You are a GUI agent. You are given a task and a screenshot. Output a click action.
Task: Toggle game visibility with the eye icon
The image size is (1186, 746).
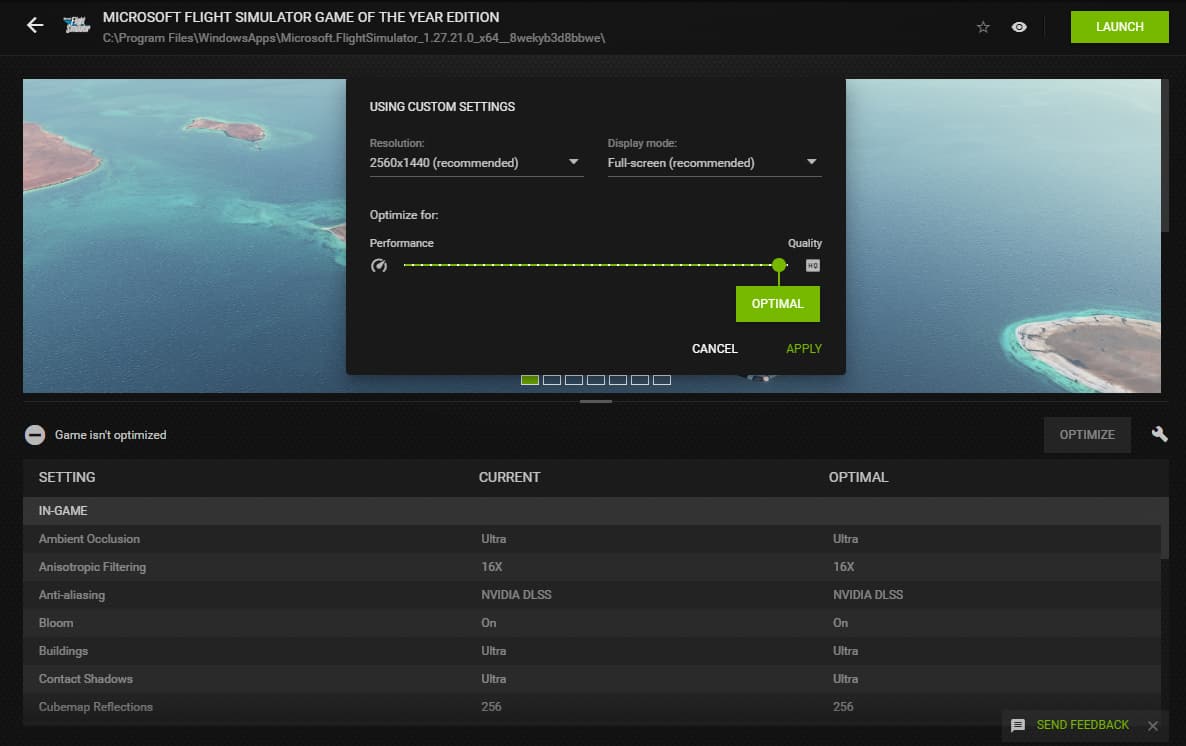tap(1019, 27)
